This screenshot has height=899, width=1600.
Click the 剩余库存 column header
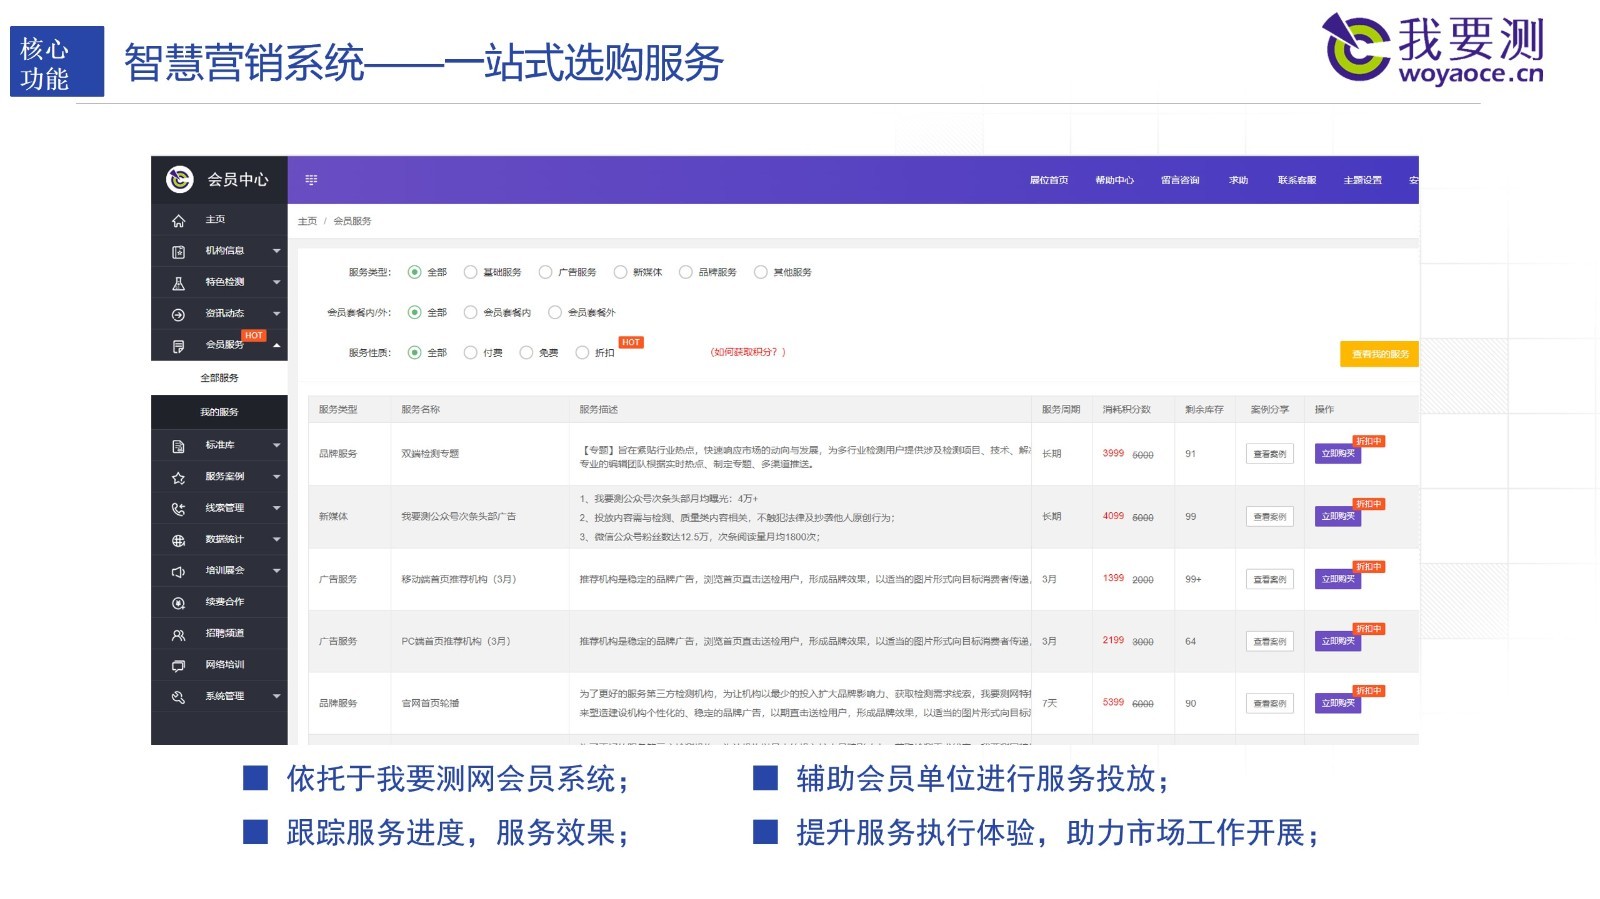click(x=1204, y=410)
